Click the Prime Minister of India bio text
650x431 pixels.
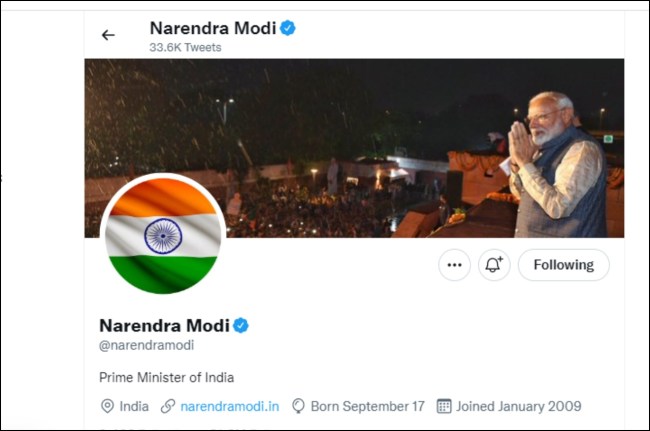point(166,377)
